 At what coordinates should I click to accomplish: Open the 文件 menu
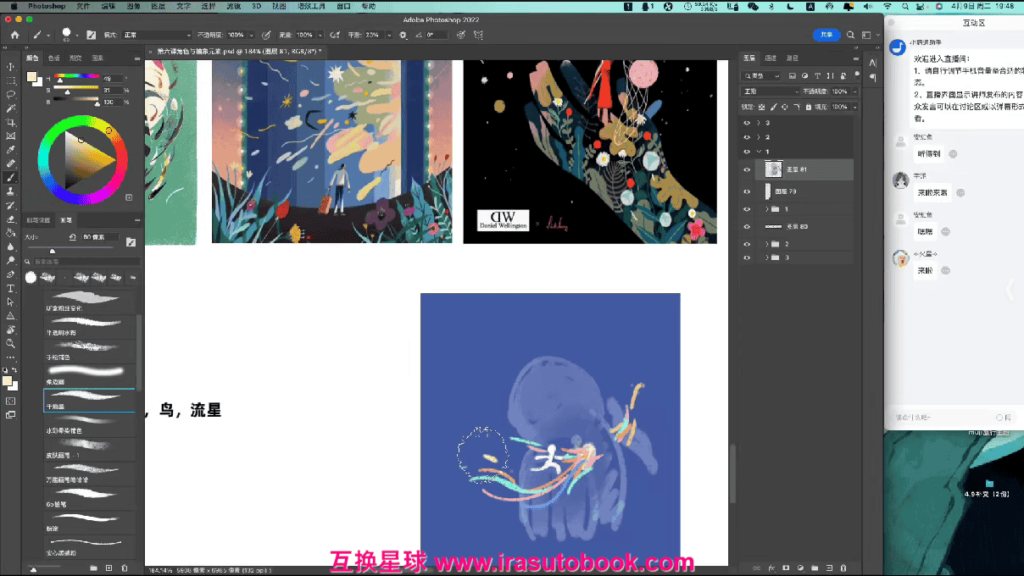tap(83, 7)
